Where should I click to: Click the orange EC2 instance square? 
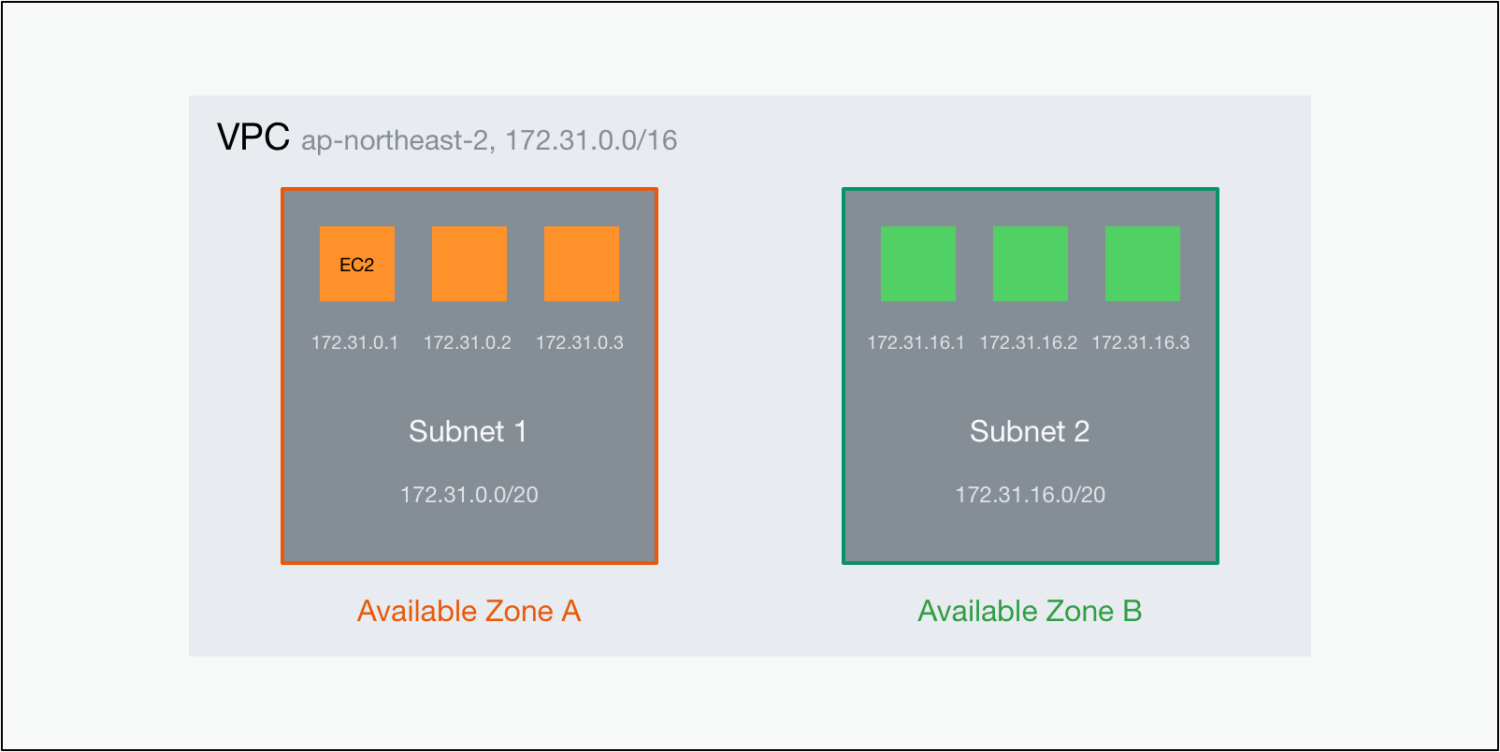[x=357, y=263]
